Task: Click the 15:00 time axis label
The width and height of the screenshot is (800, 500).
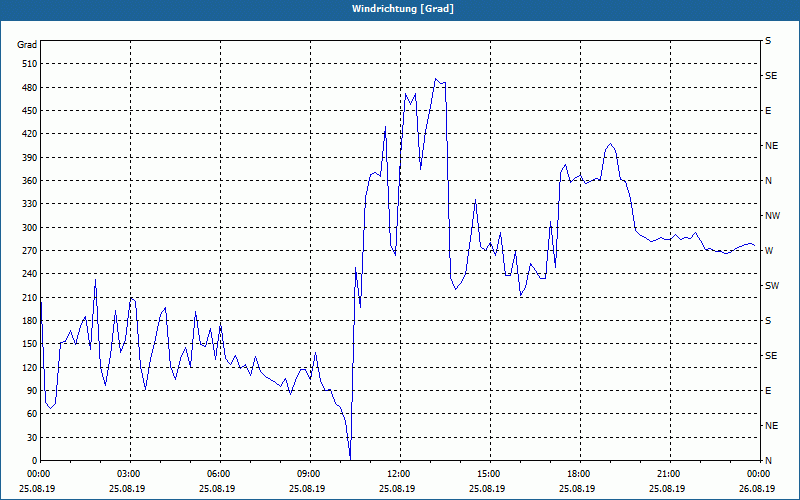Action: [x=487, y=474]
